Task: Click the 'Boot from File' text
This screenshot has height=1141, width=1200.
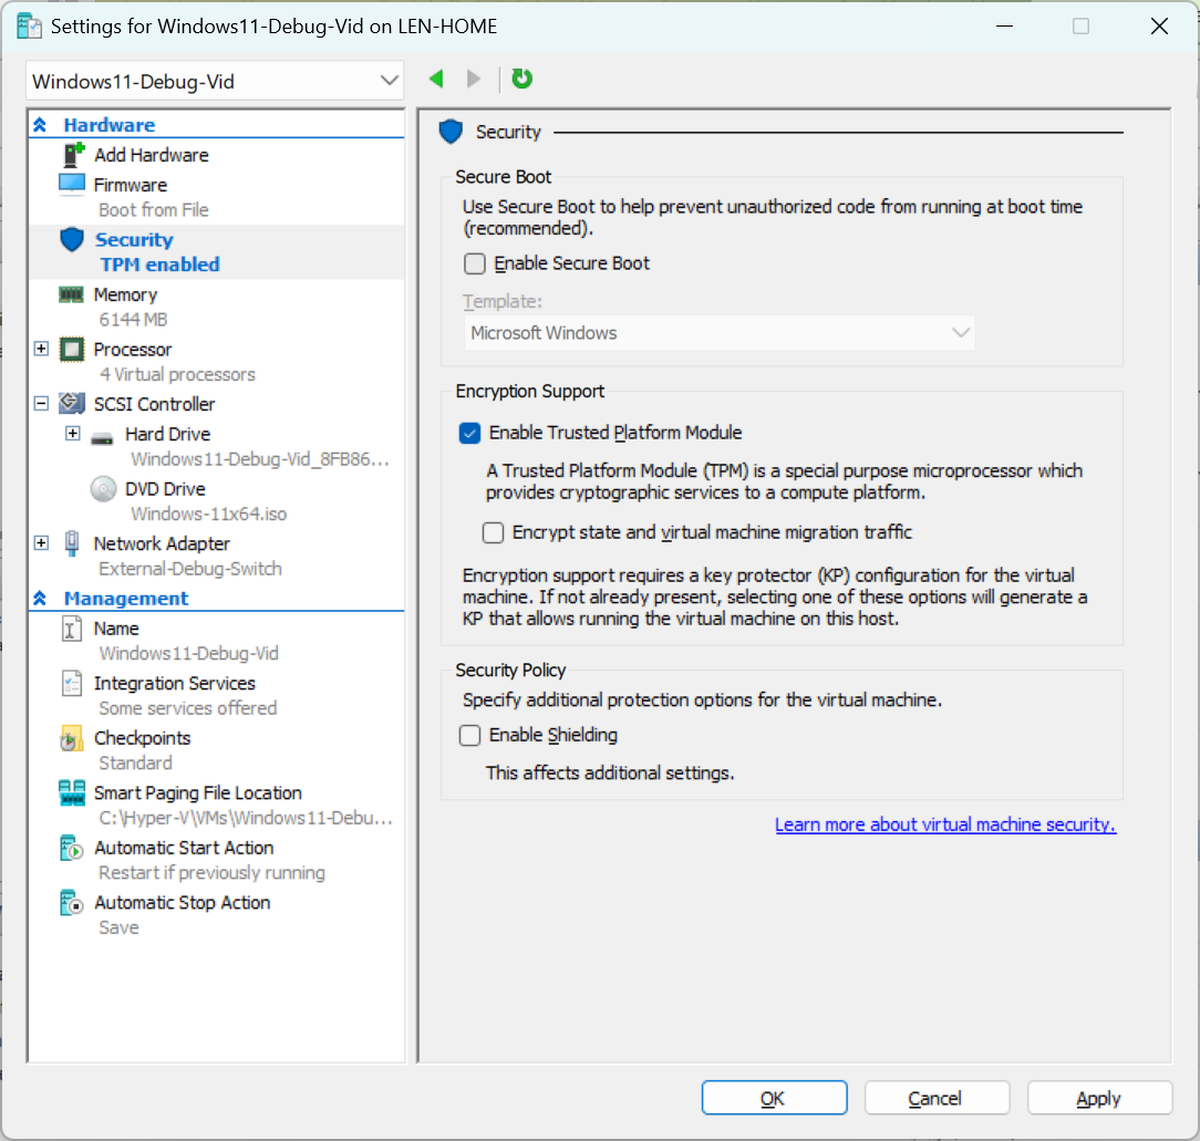Action: (x=153, y=210)
